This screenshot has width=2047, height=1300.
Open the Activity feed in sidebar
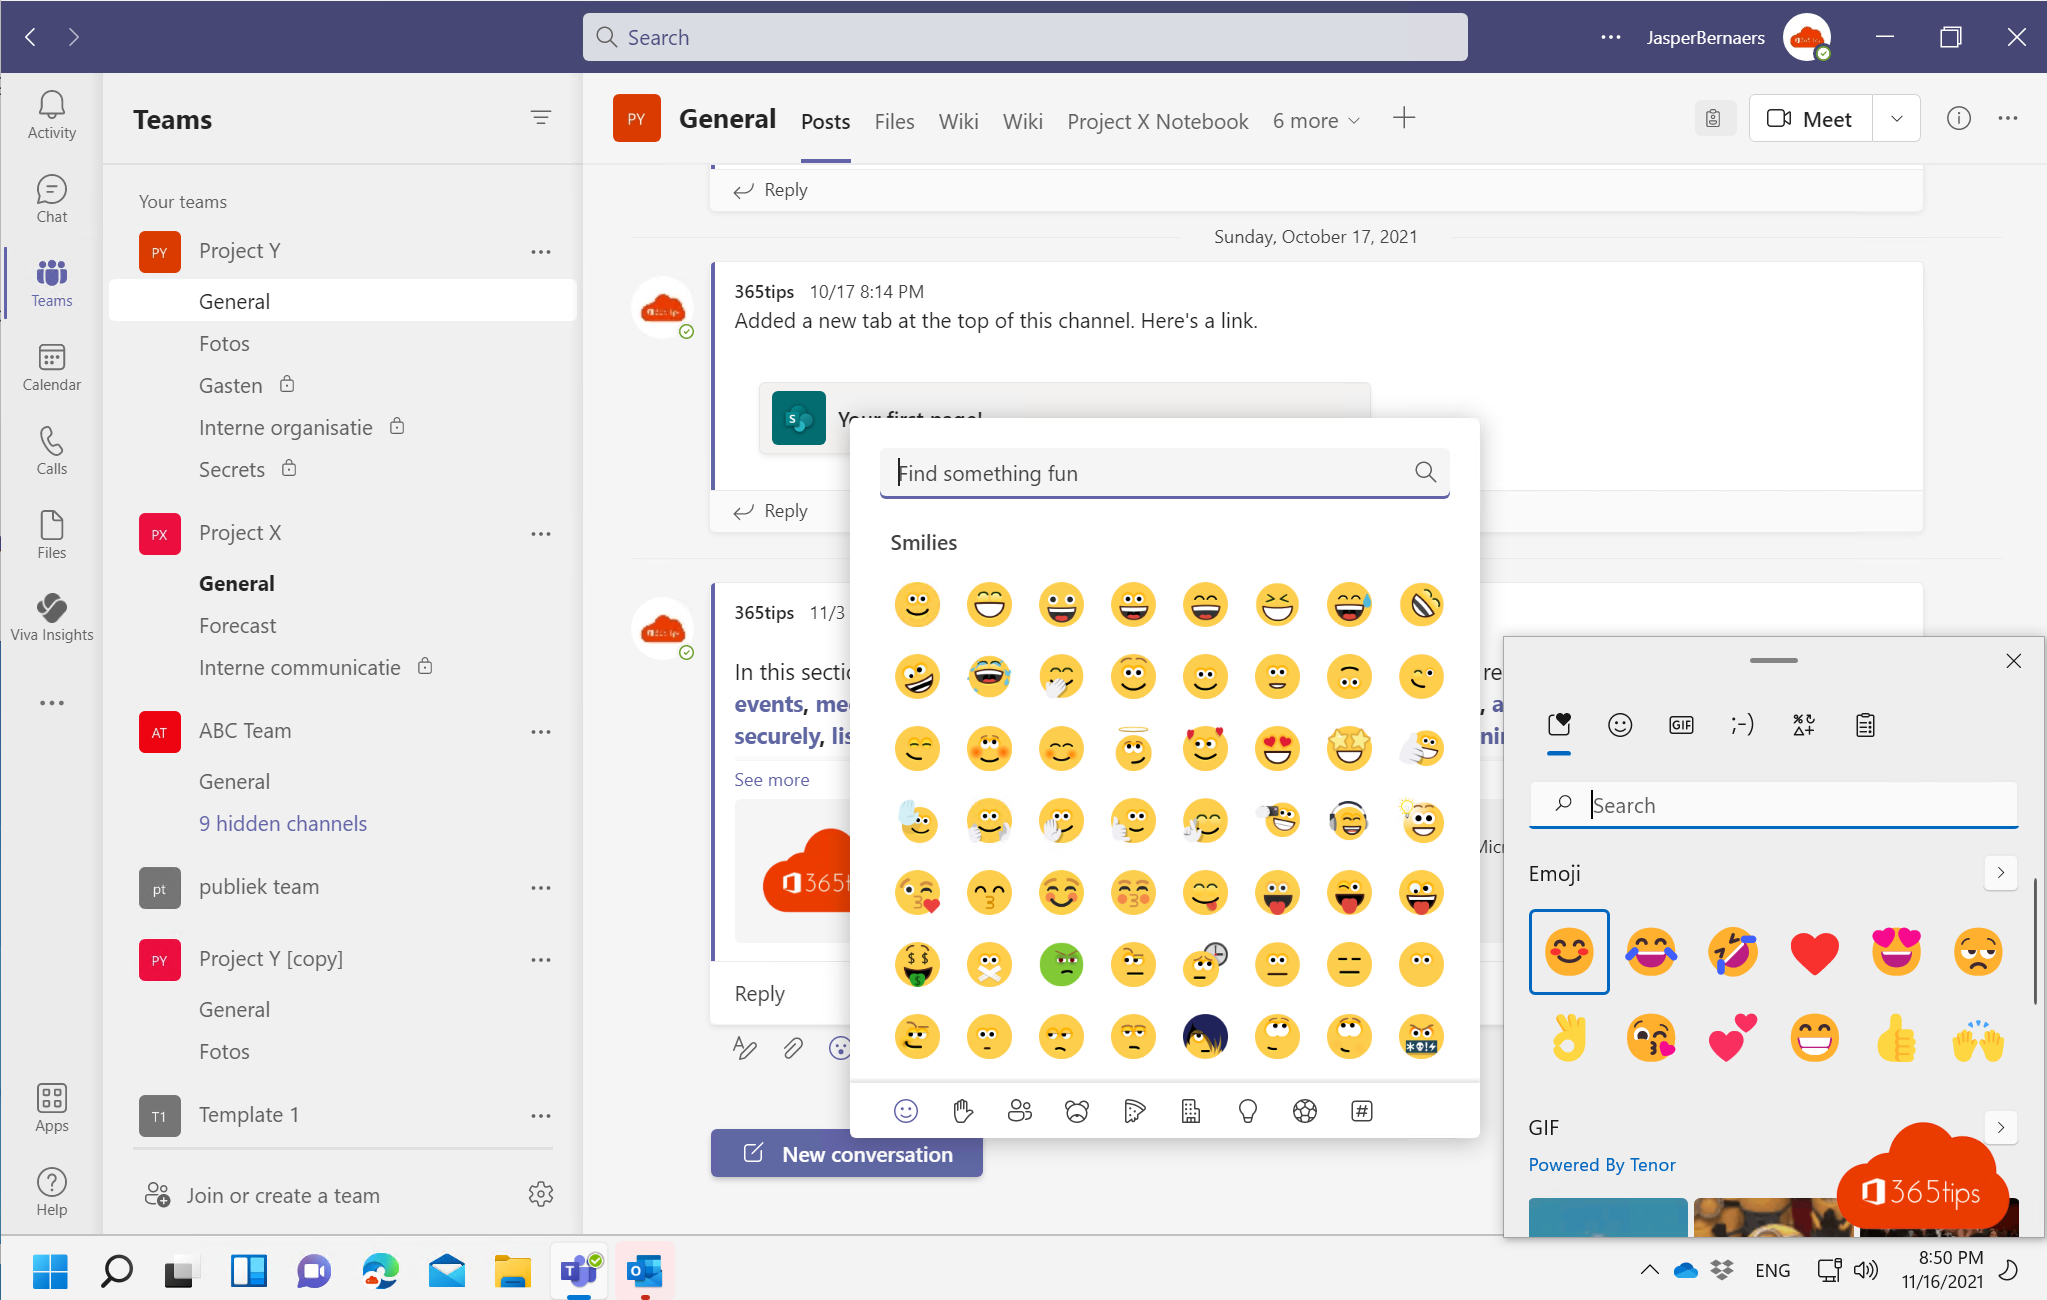[51, 115]
